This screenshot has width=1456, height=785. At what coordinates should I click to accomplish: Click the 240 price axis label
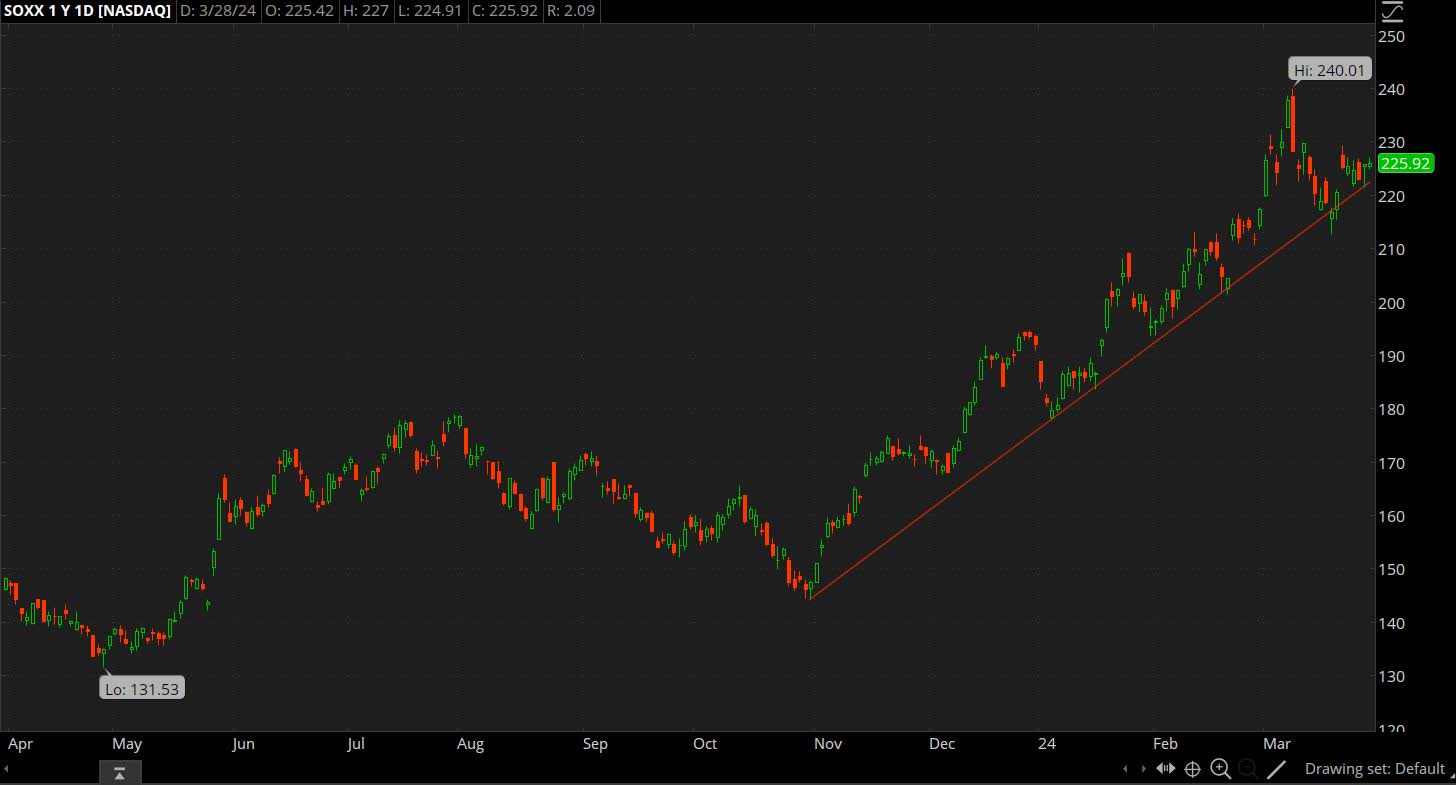1392,90
